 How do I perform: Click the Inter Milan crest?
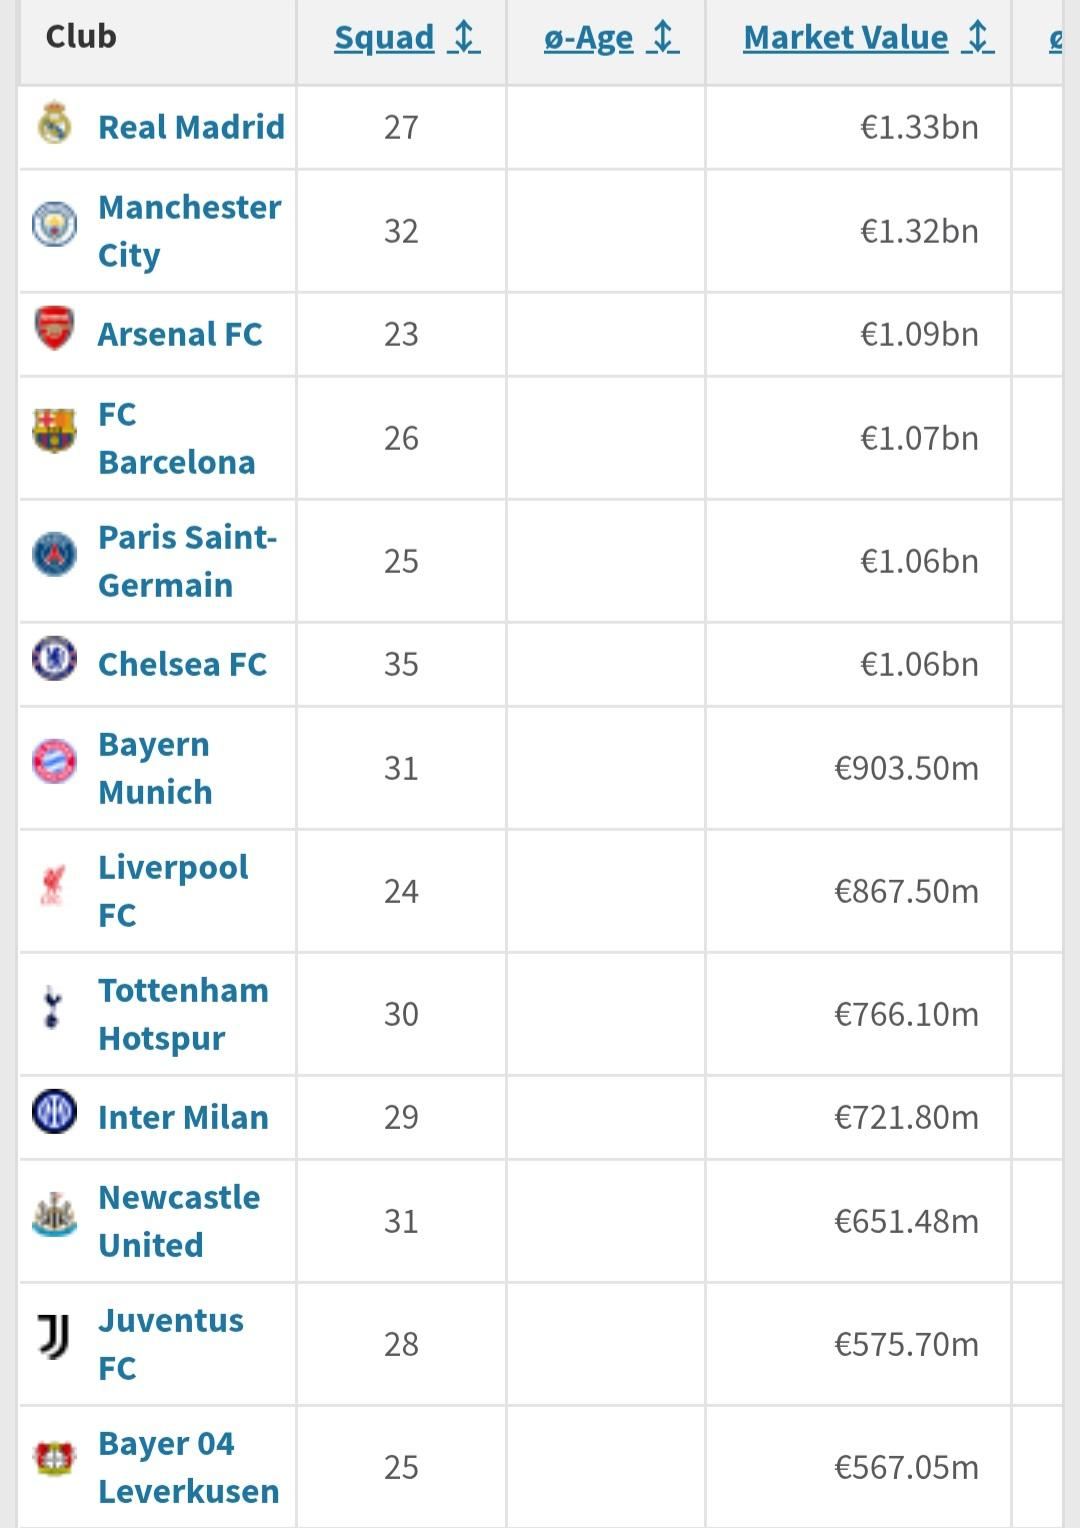point(54,1112)
